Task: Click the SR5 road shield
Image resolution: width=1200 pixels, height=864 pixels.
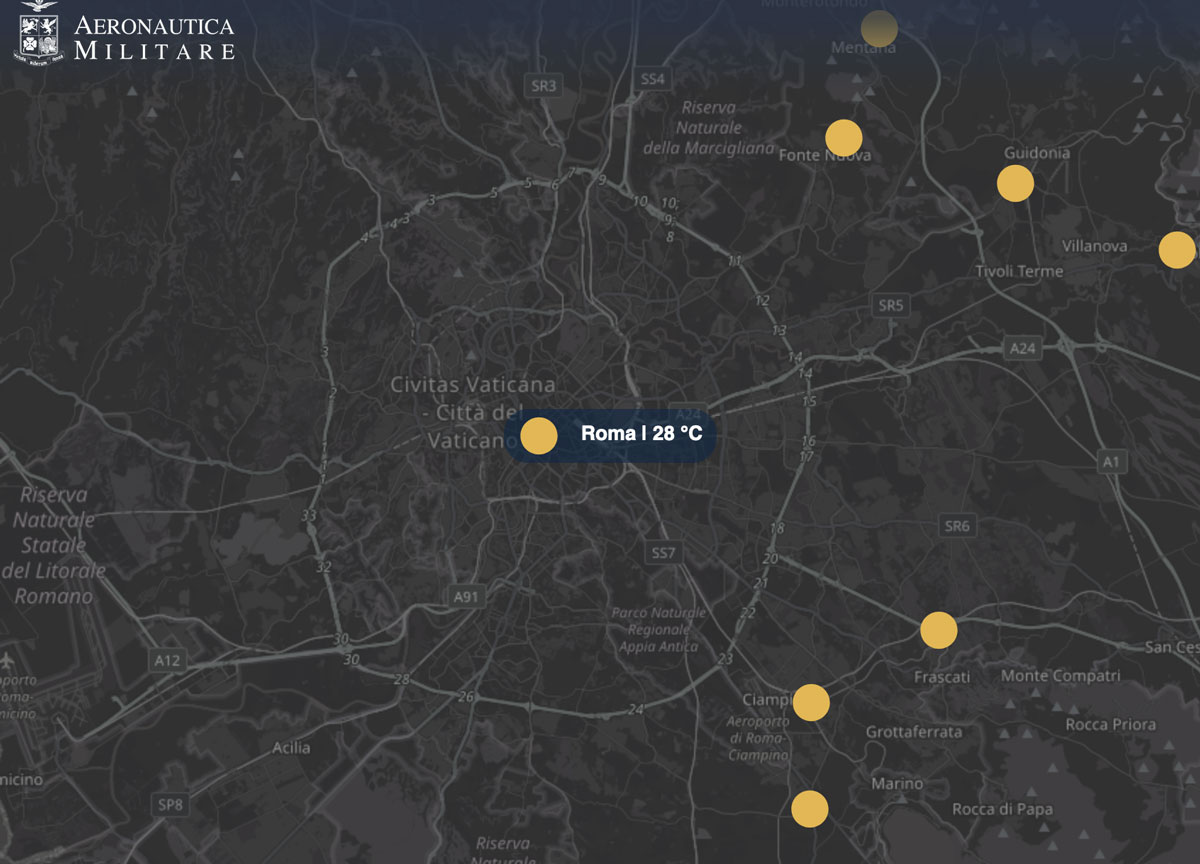Action: (889, 305)
